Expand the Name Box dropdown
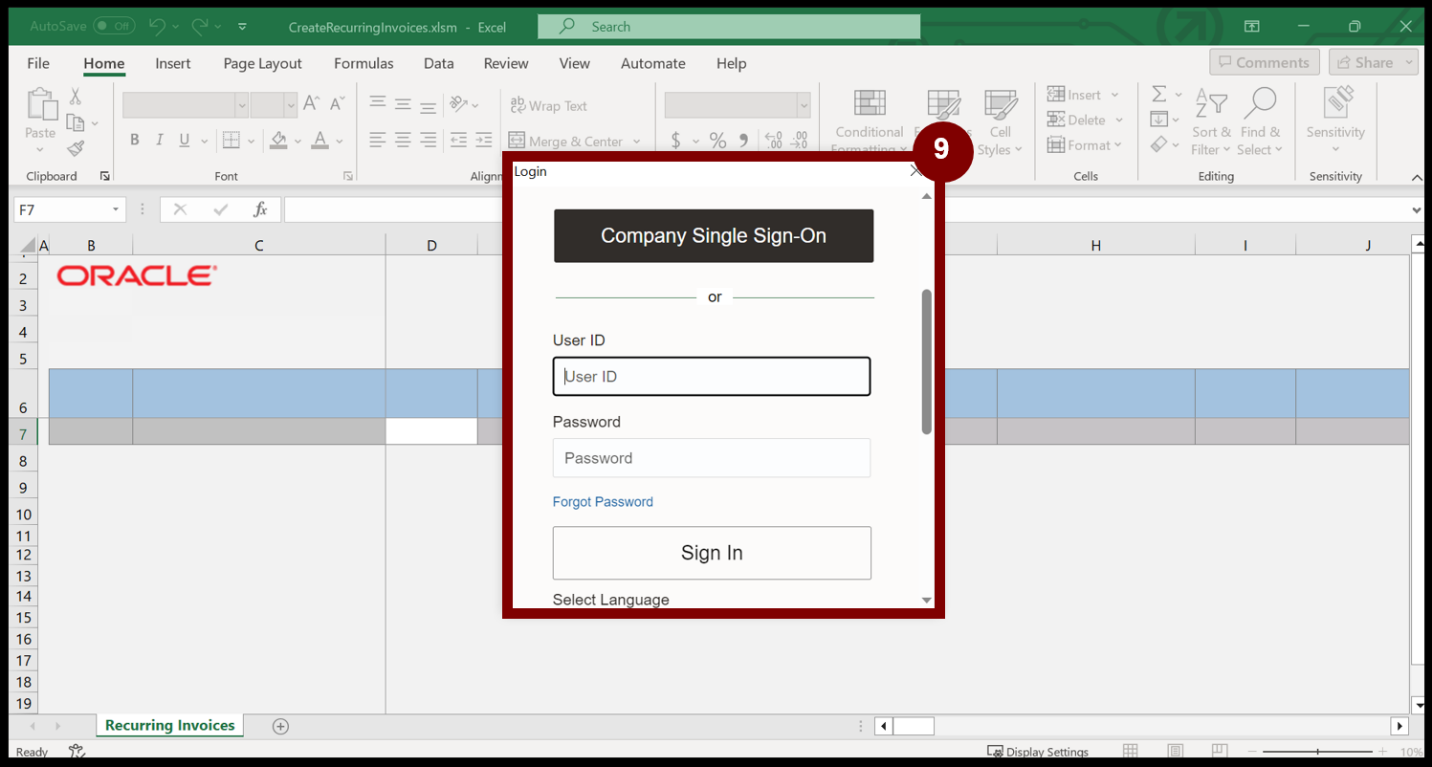Screen dimensions: 1432x767 pos(116,209)
